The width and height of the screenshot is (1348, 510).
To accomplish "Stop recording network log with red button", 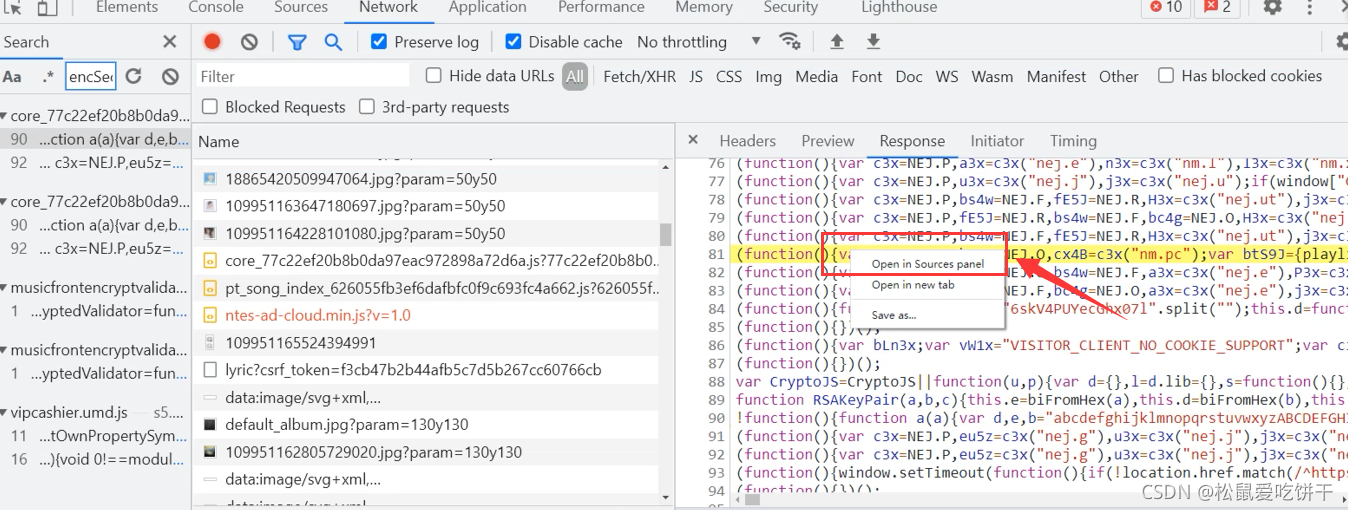I will pyautogui.click(x=212, y=42).
